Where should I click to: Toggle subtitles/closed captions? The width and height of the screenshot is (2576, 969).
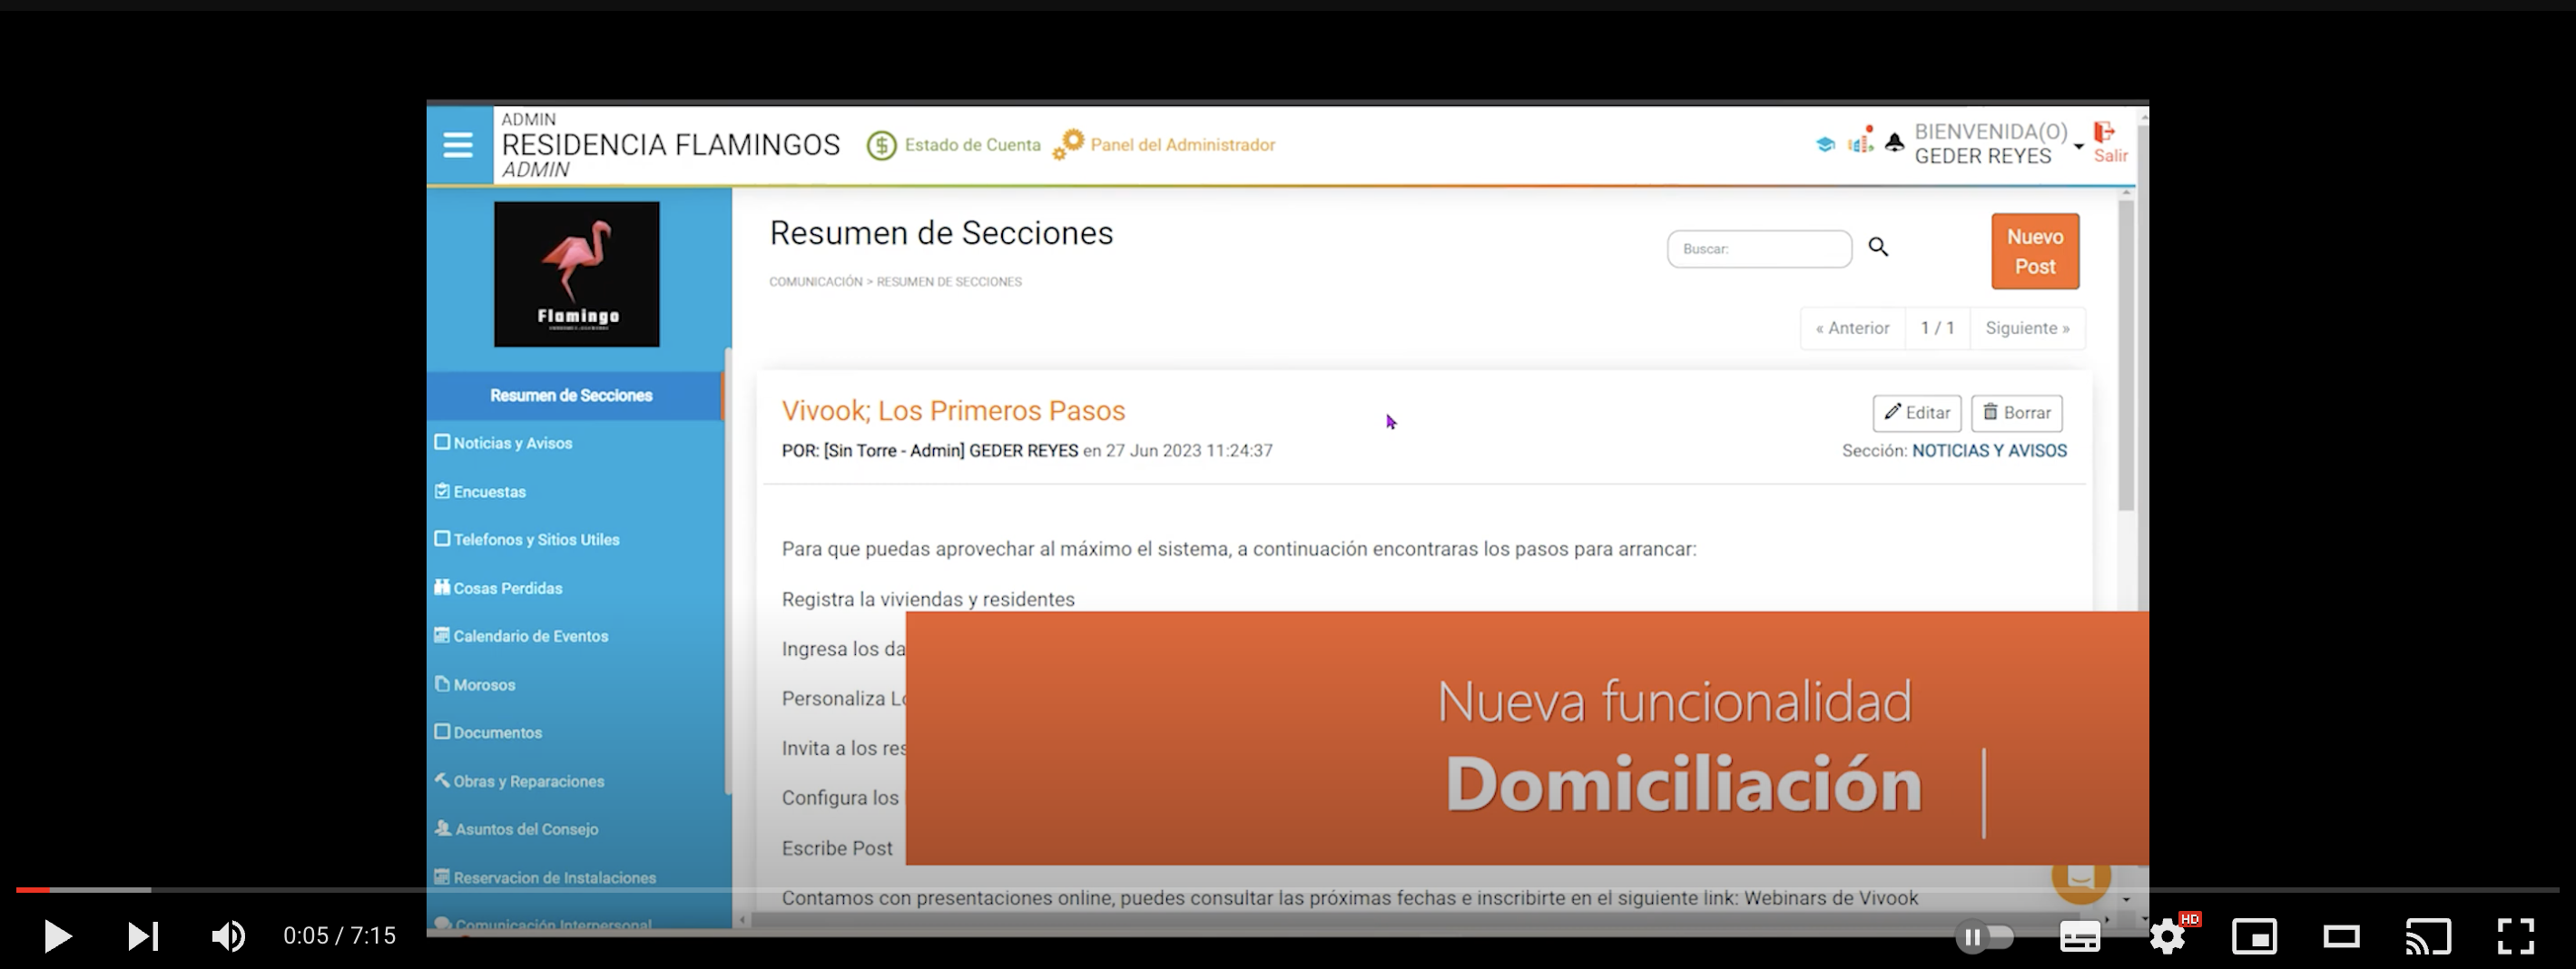click(2080, 937)
